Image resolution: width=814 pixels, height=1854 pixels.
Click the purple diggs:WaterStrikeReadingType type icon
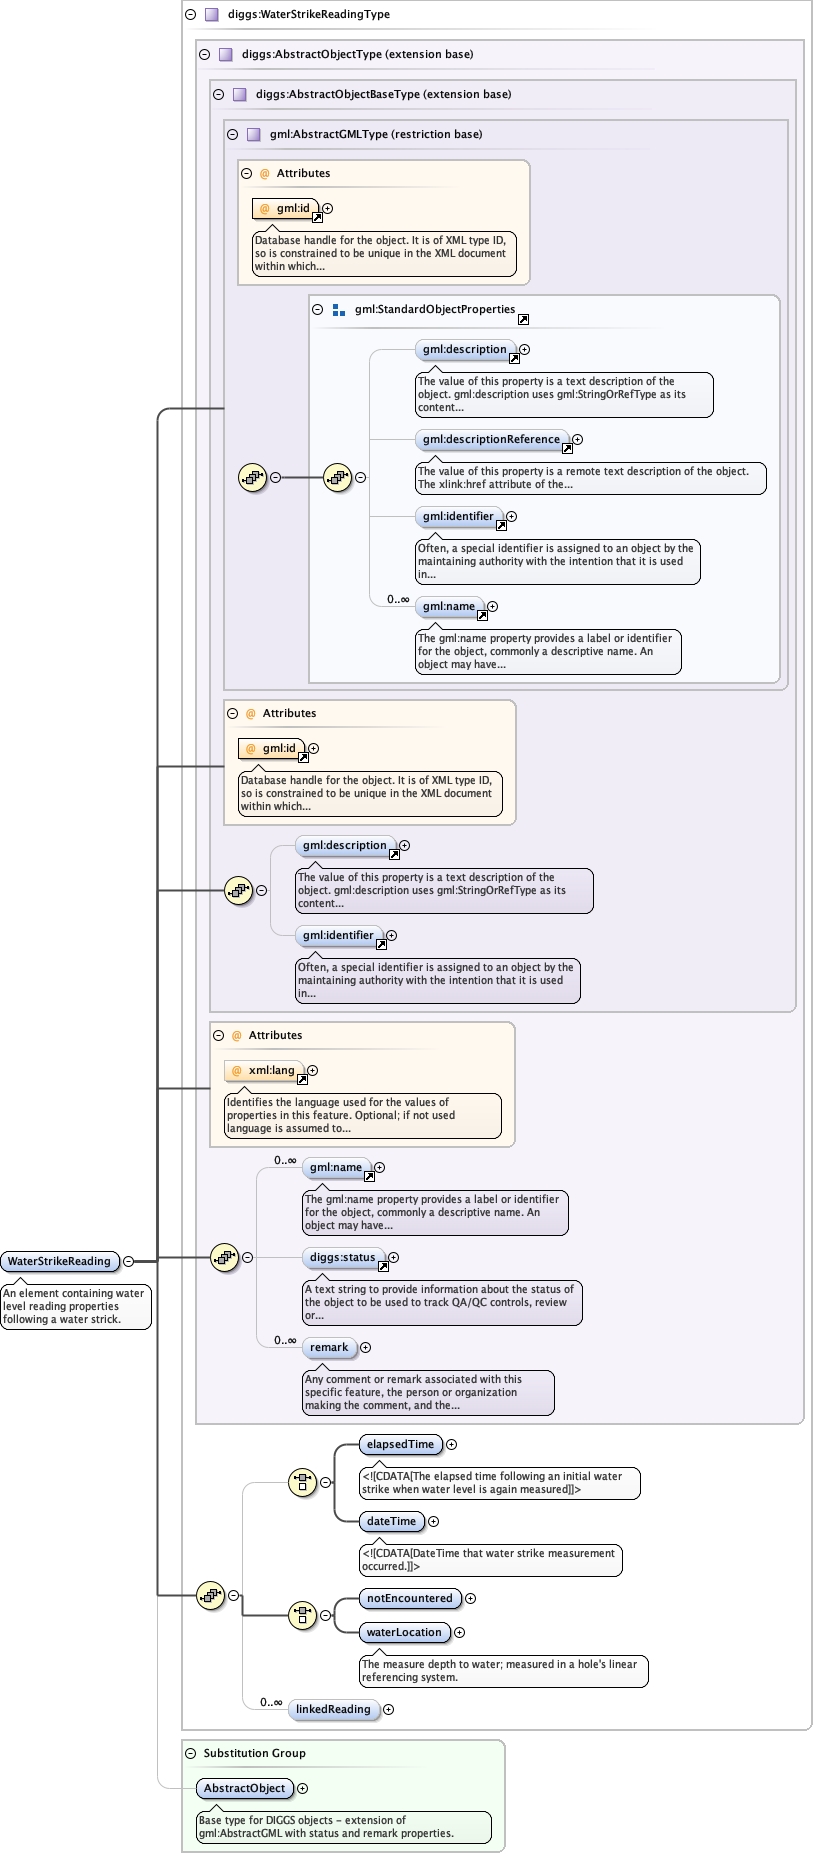[211, 15]
